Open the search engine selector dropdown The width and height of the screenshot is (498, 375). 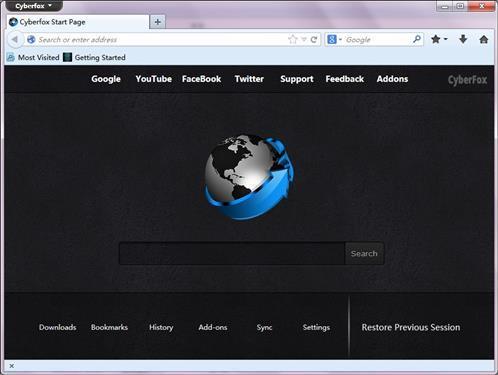coord(335,40)
